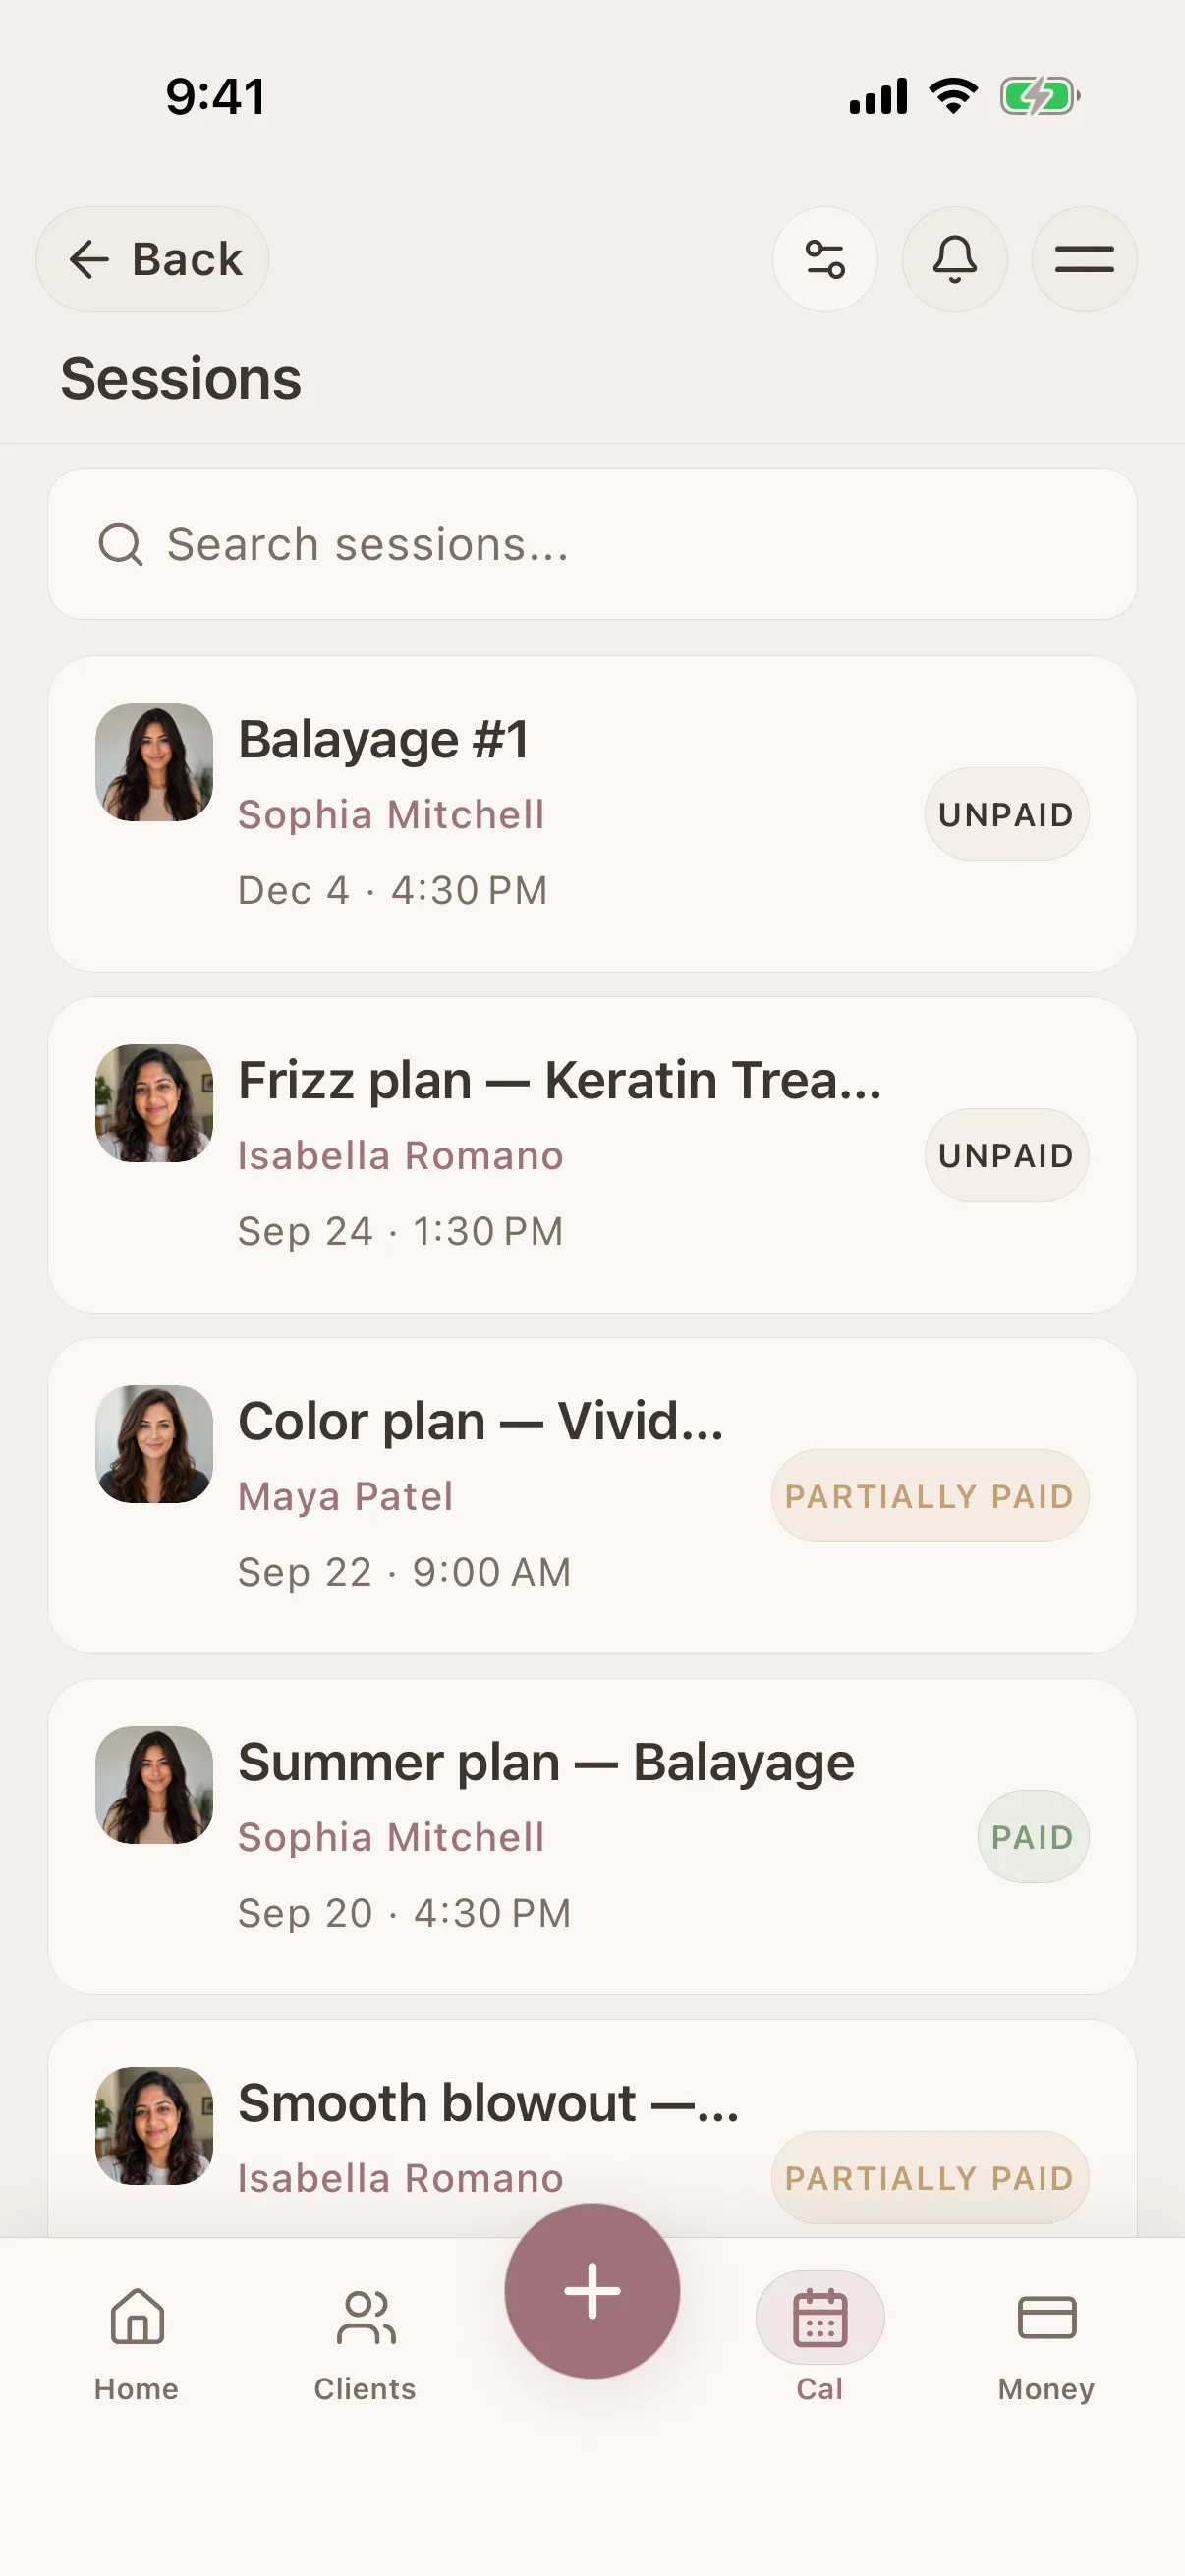Image resolution: width=1185 pixels, height=2576 pixels.
Task: Select Maya Patel client name link
Action: tap(345, 1497)
